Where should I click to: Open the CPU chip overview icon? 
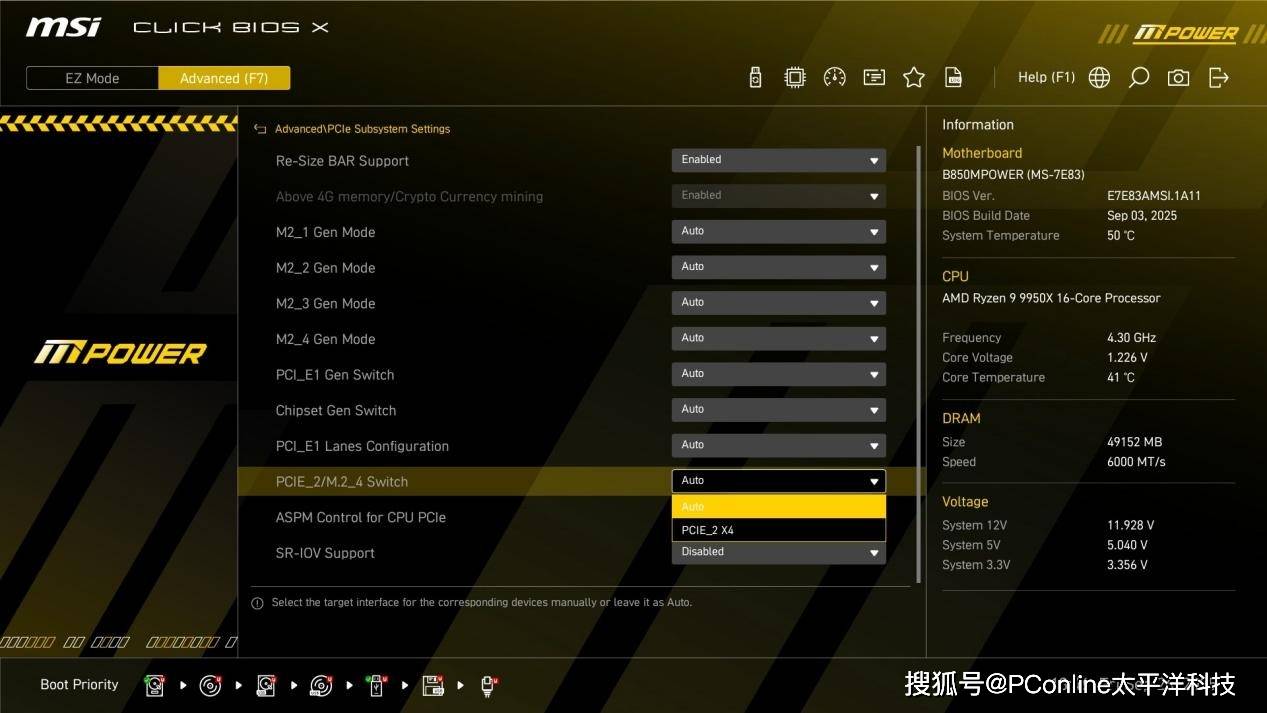tap(794, 77)
